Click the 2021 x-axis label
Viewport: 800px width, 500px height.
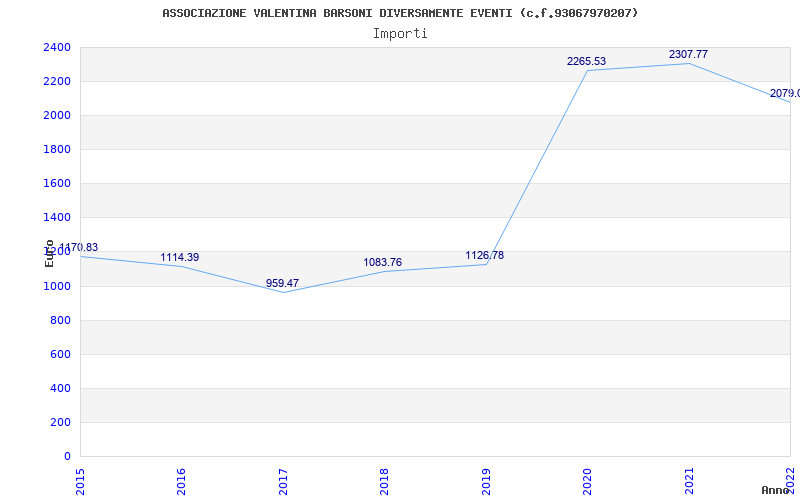tap(689, 482)
